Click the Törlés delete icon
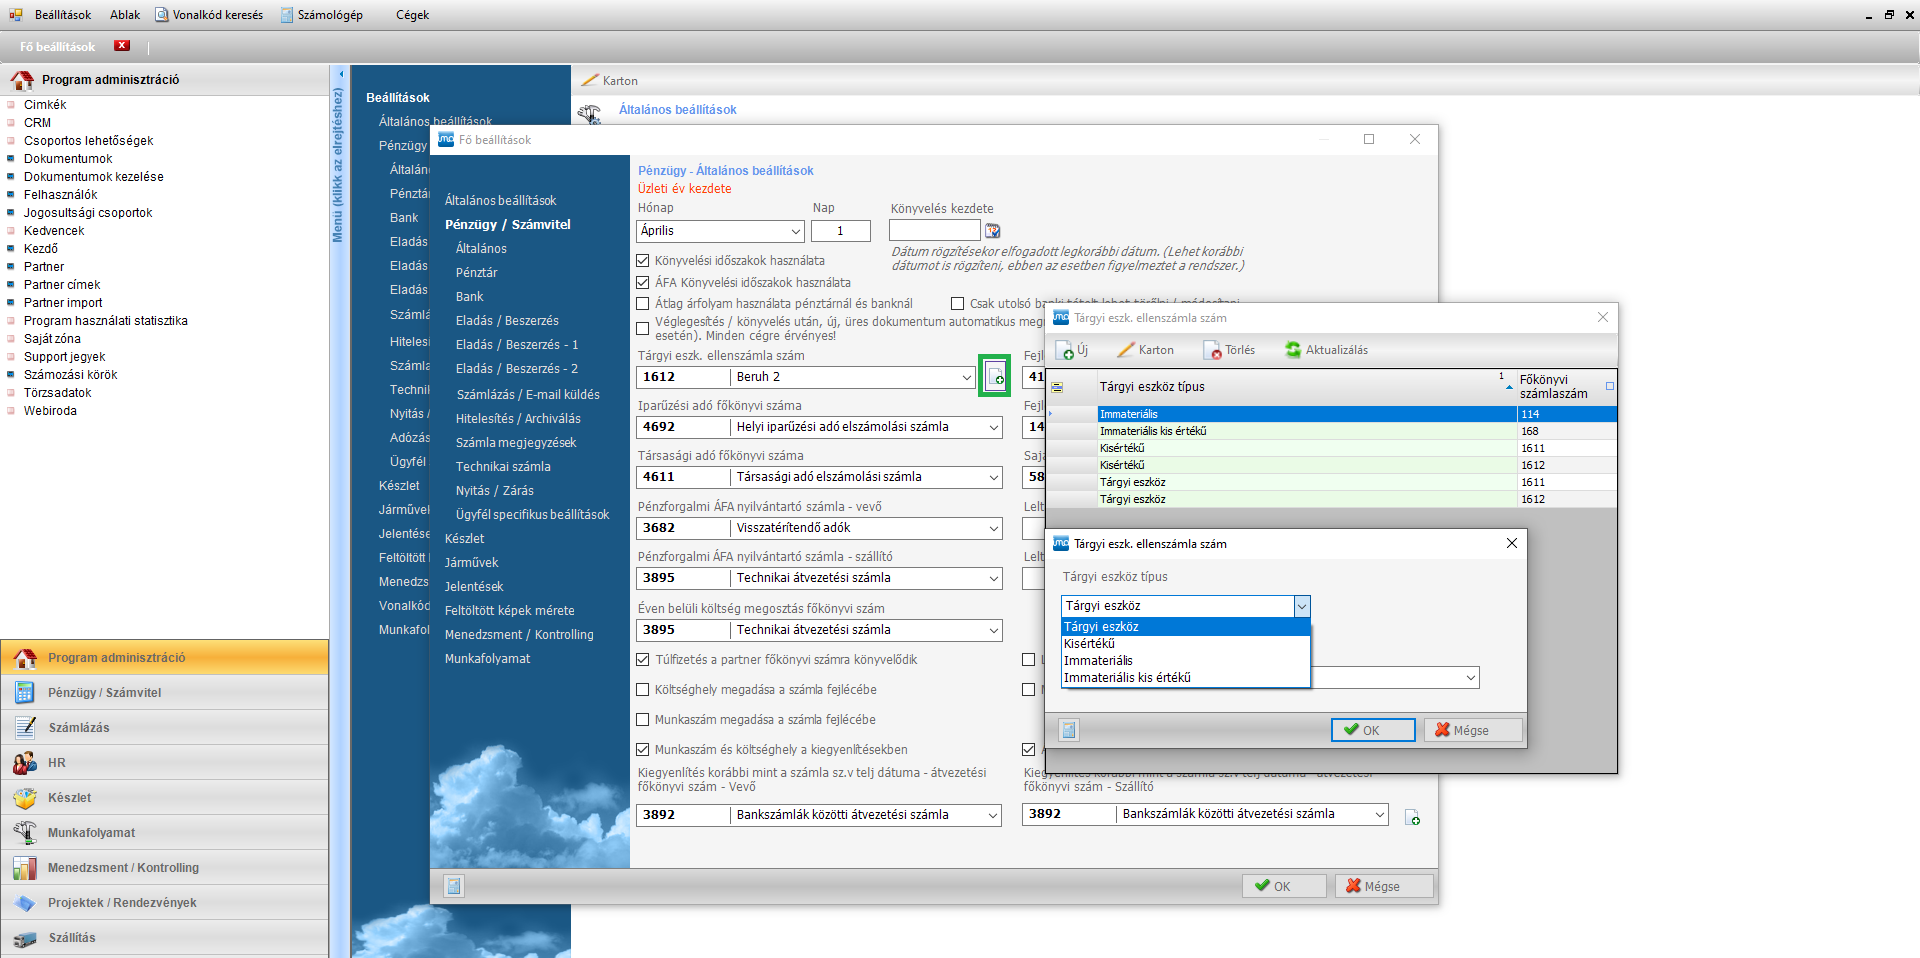This screenshot has height=958, width=1920. pos(1213,350)
